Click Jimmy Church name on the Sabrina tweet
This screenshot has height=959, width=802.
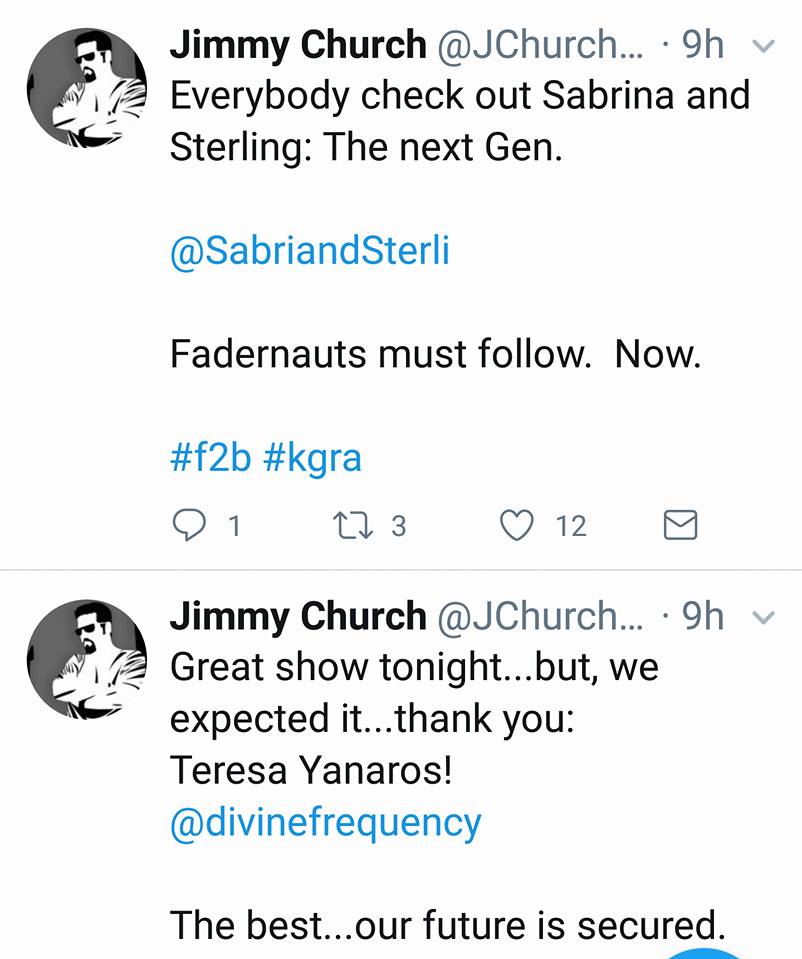(297, 45)
